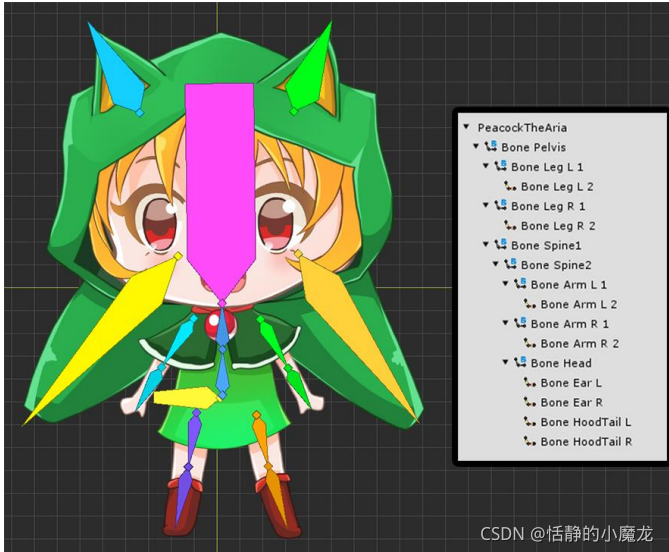Collapse the Bone Head node
This screenshot has height=552, width=669.
click(506, 362)
